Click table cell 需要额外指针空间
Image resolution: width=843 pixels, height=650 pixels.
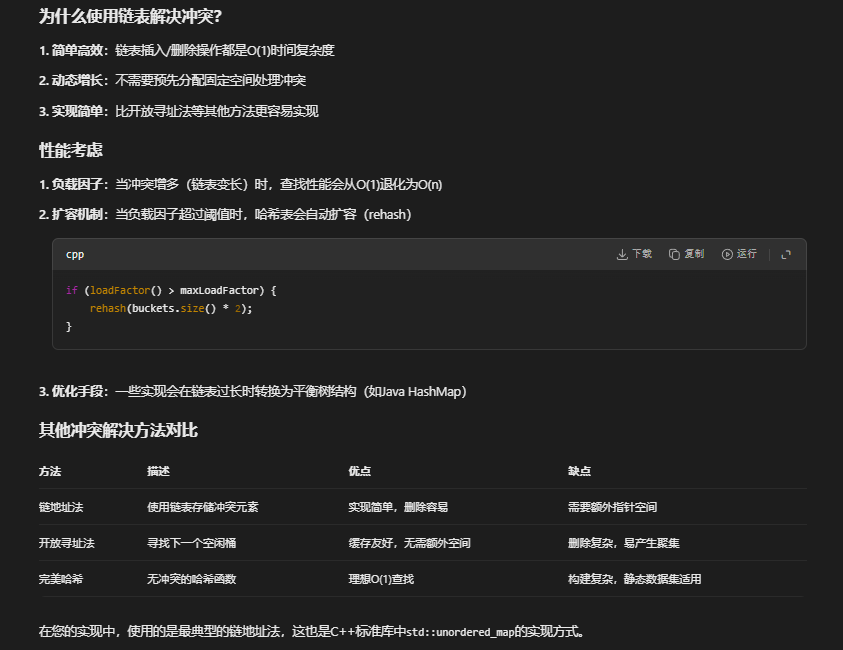coord(612,507)
